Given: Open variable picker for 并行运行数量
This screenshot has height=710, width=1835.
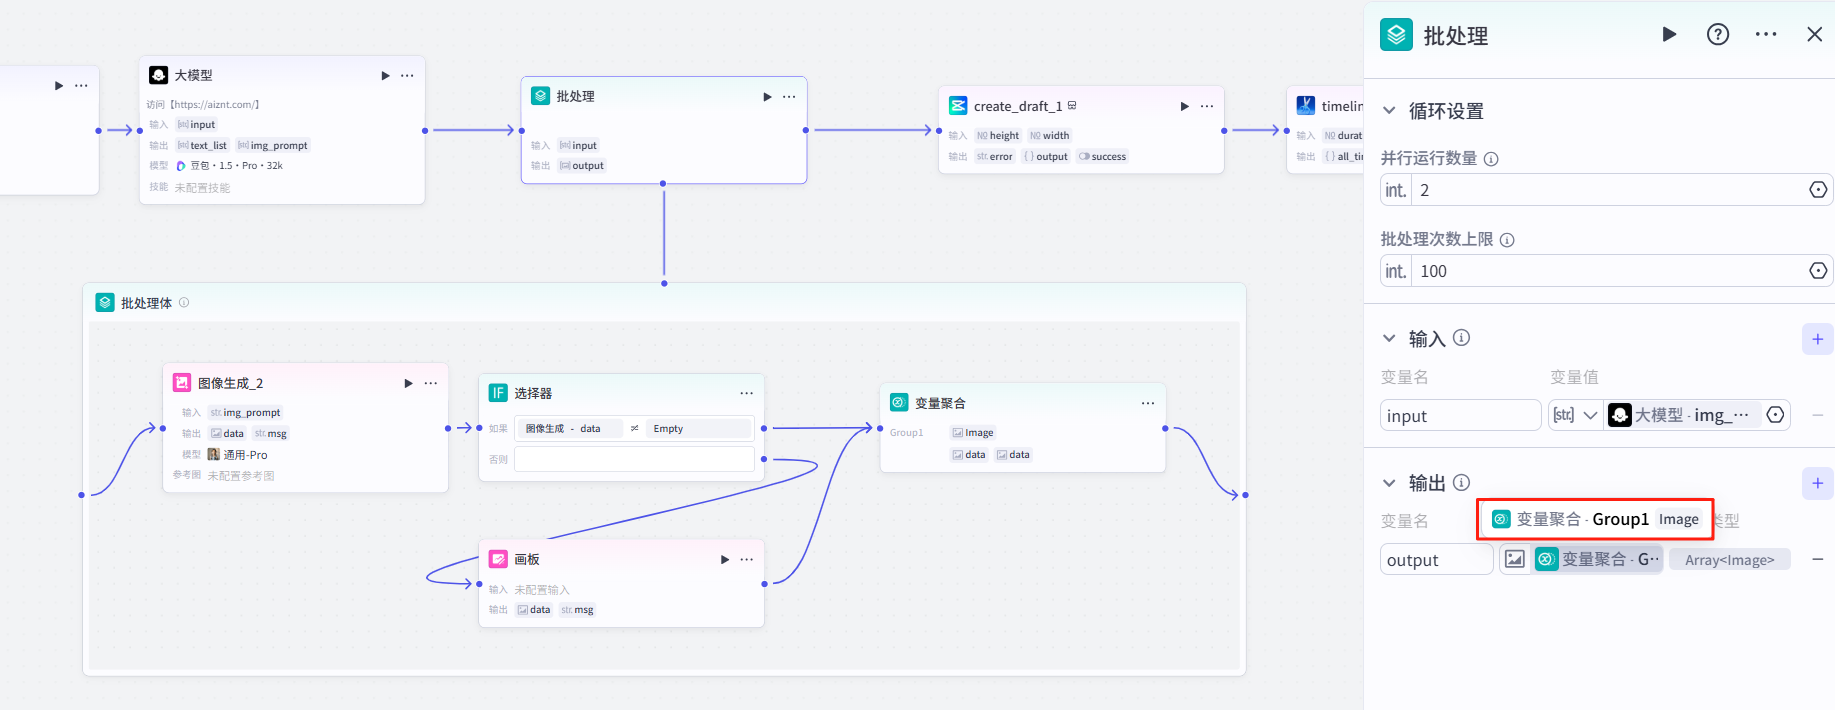Looking at the screenshot, I should point(1818,190).
